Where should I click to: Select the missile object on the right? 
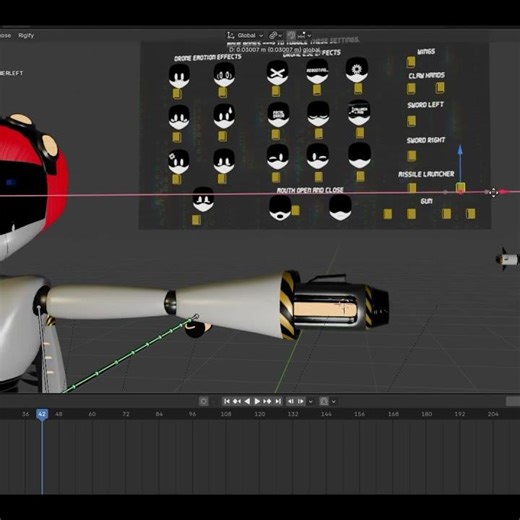pos(508,259)
